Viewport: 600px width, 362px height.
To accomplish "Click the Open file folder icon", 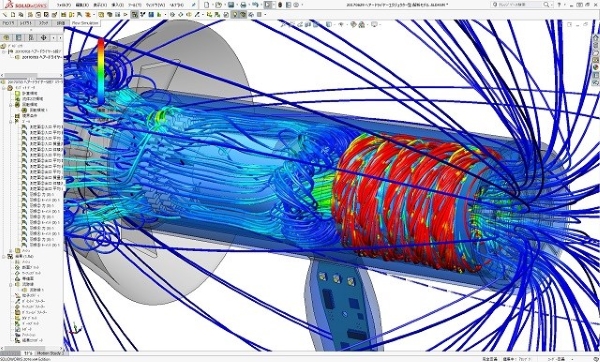I will (x=218, y=5).
